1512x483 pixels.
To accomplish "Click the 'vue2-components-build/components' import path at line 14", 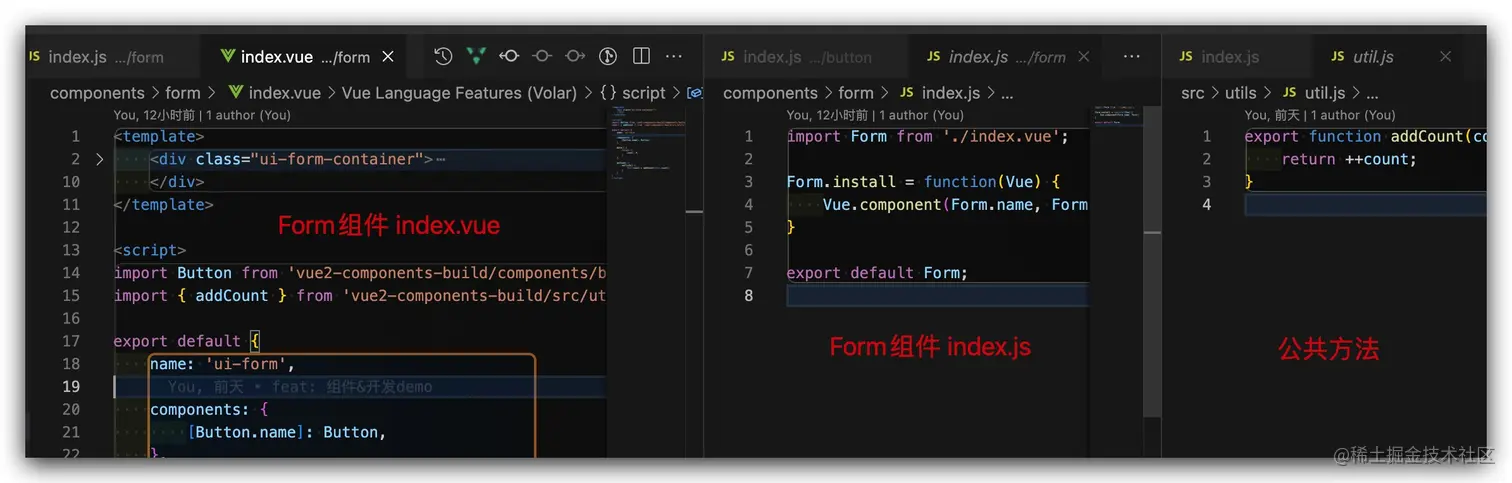I will pyautogui.click(x=447, y=273).
